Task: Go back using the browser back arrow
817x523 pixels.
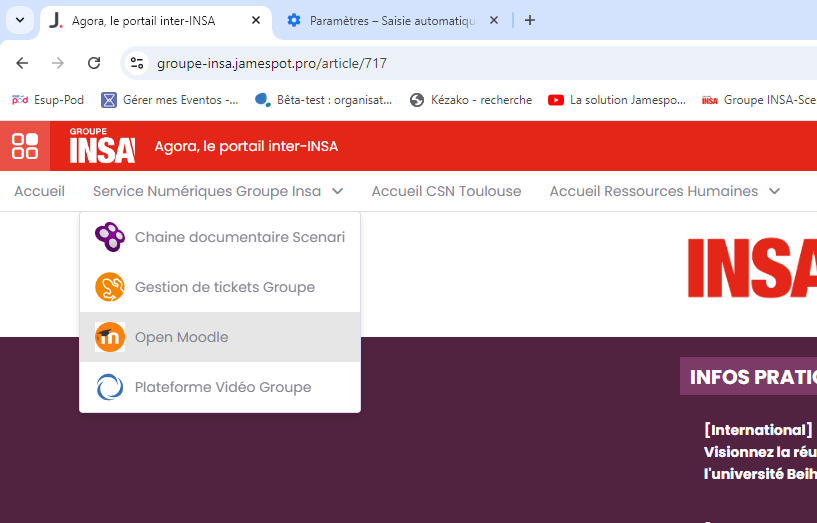Action: point(22,63)
